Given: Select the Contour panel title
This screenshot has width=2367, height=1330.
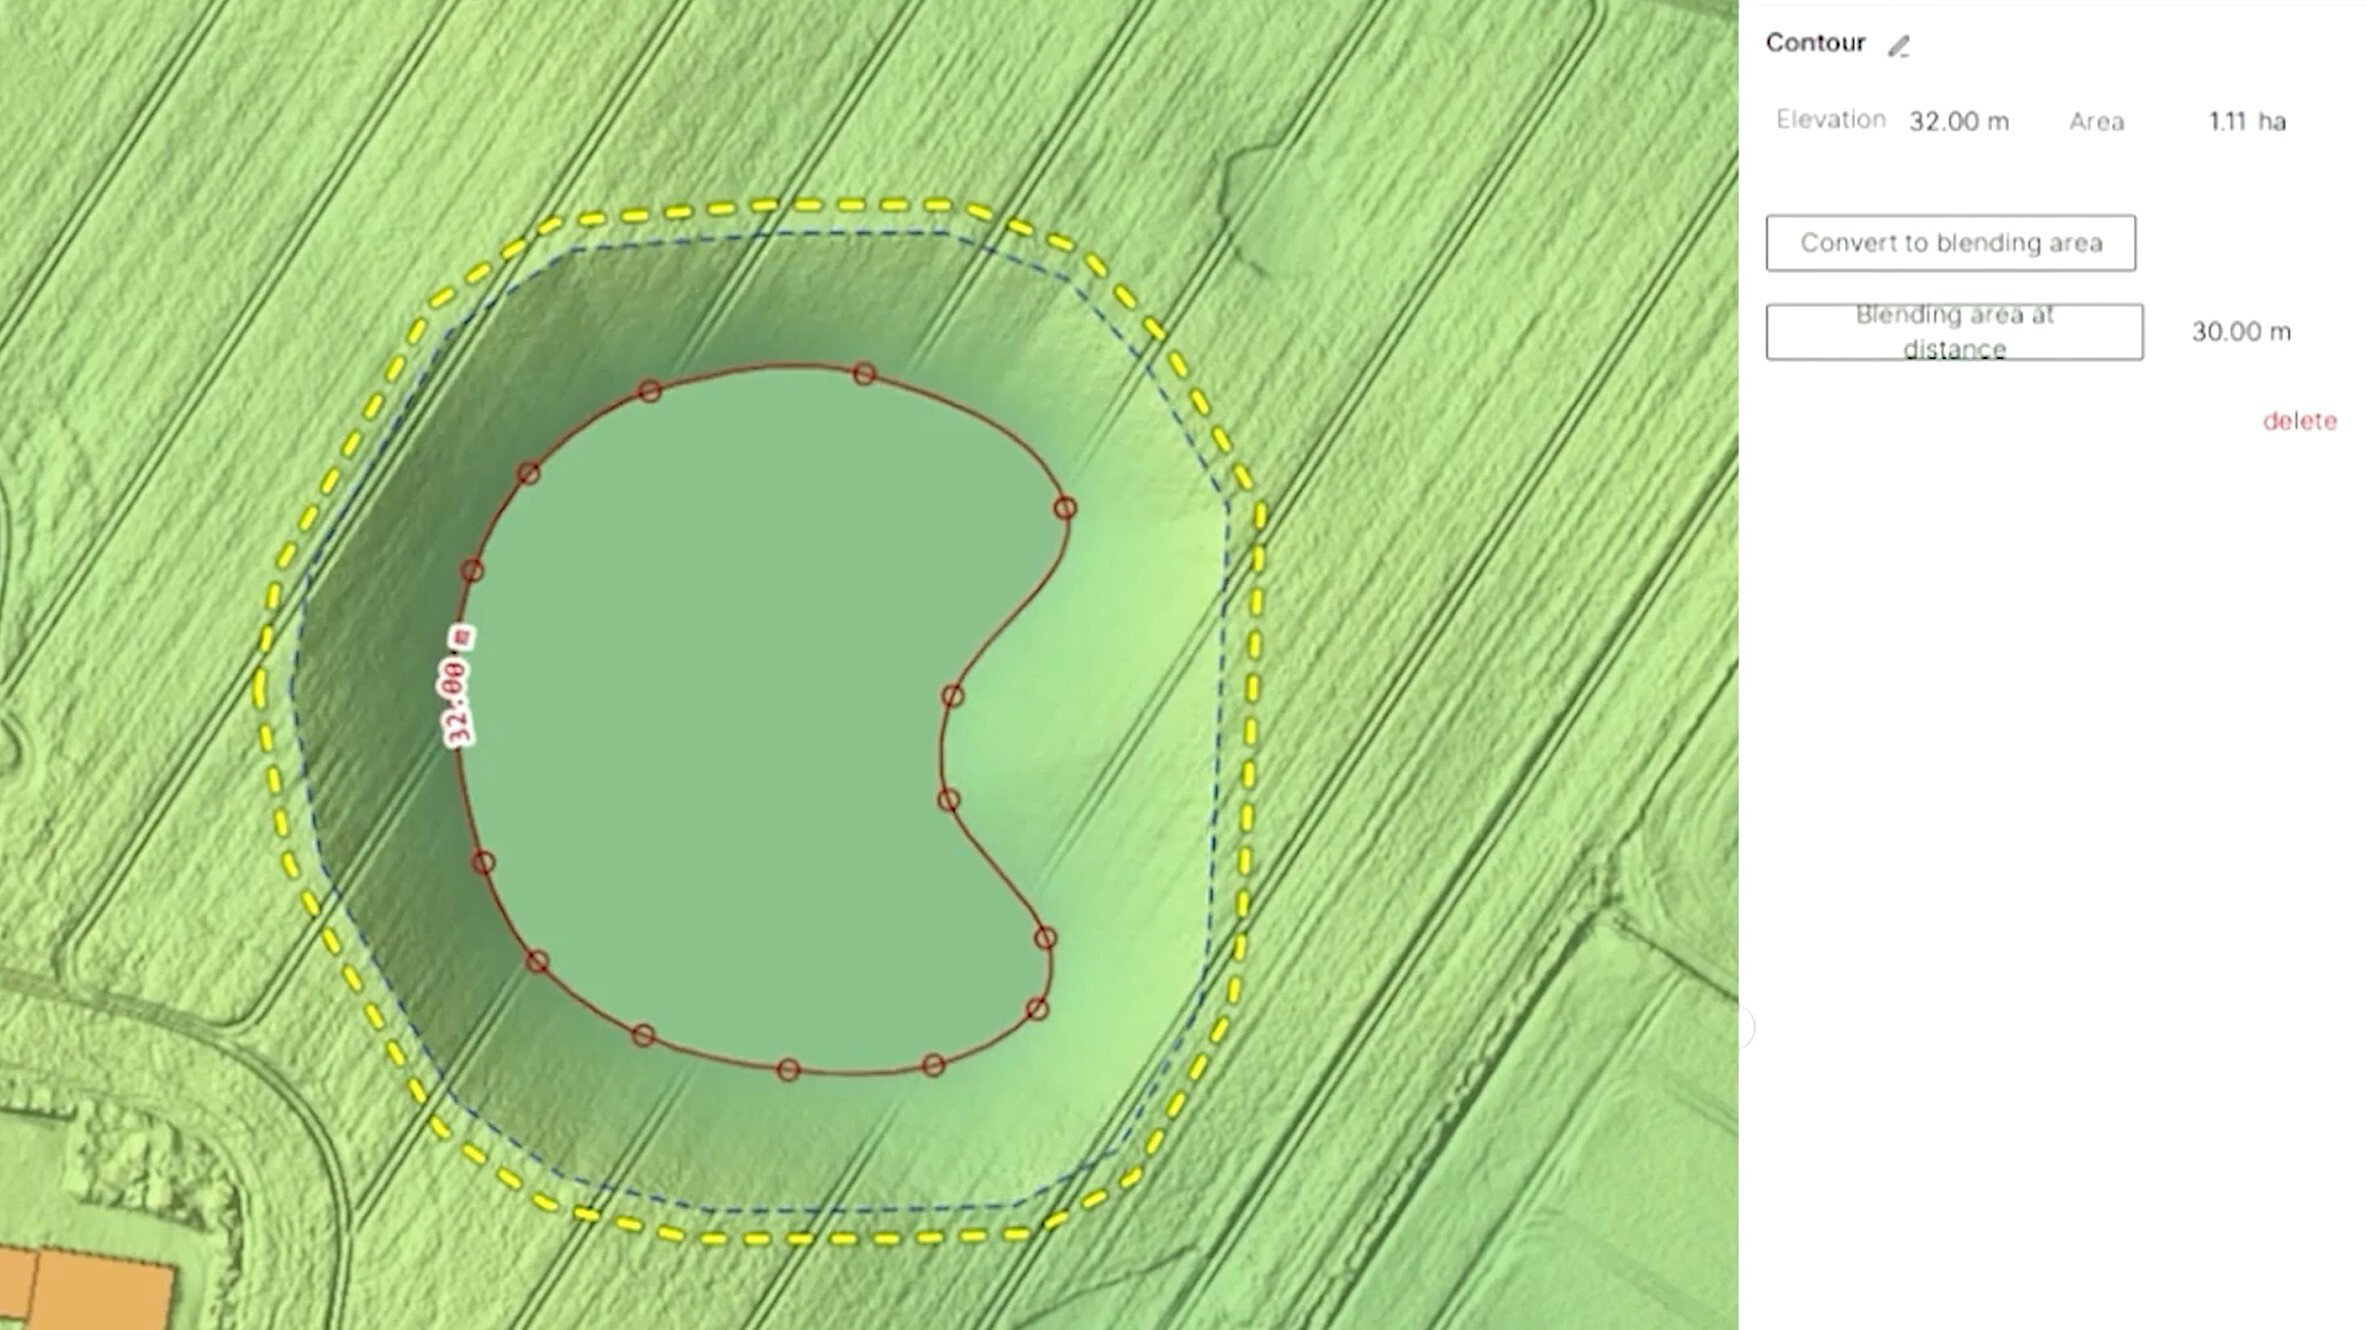Looking at the screenshot, I should point(1815,43).
